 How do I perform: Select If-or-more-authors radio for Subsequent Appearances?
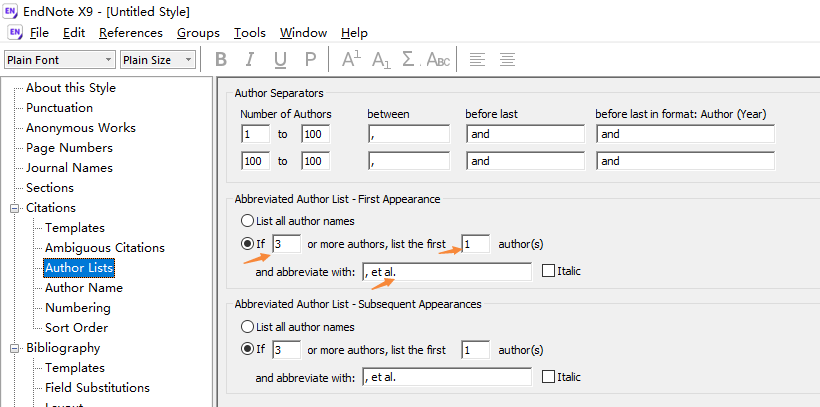247,349
